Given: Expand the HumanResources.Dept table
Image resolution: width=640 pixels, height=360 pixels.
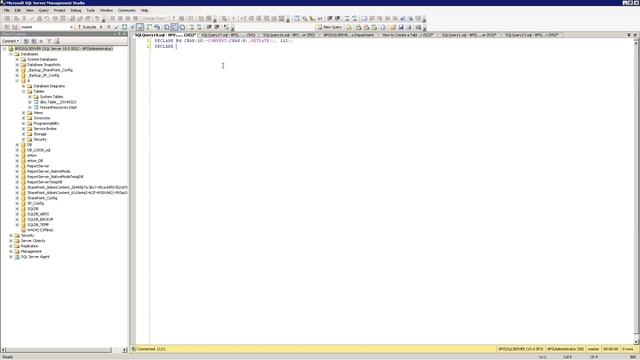Looking at the screenshot, I should pos(30,107).
